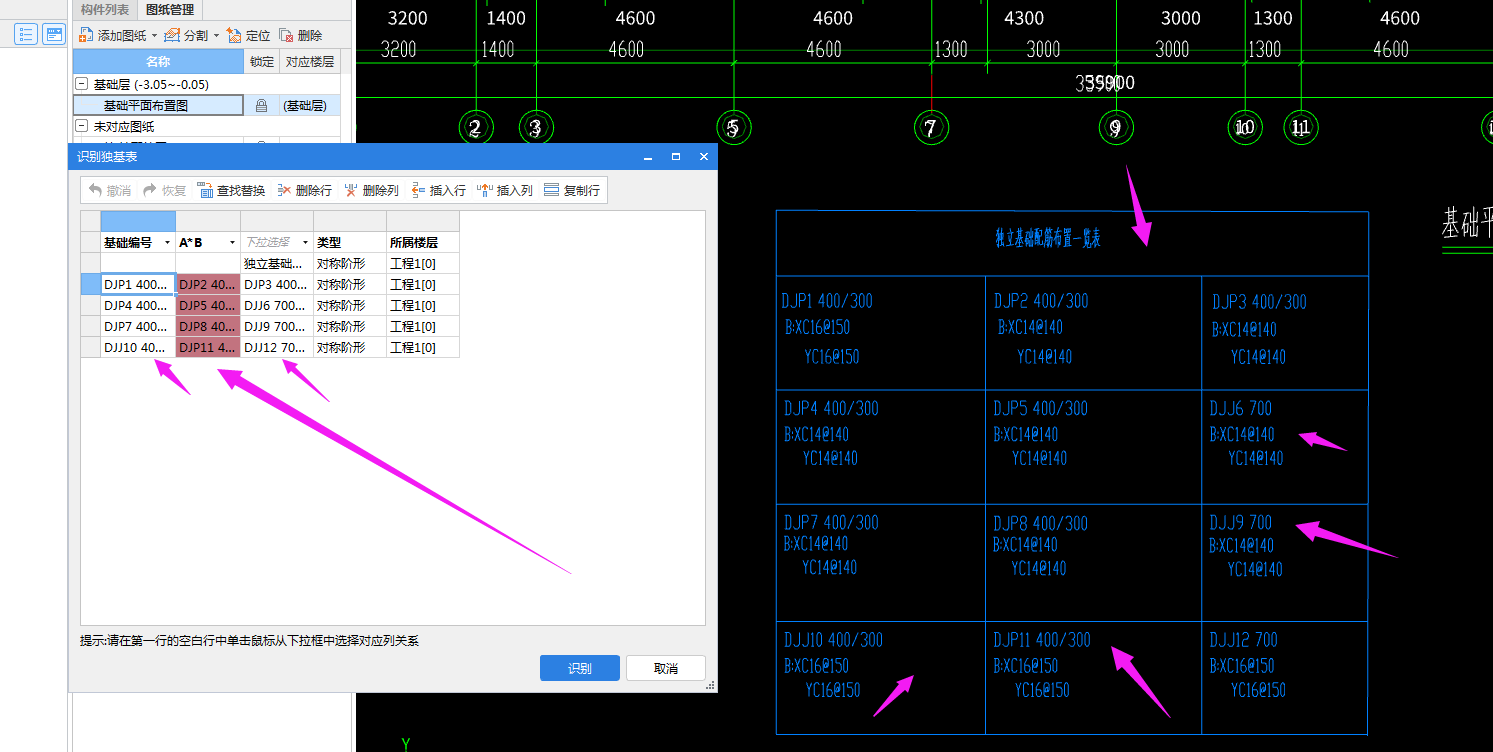Select the DJJ10 40... table cell
Viewport: 1493px width, 752px height.
coord(138,347)
